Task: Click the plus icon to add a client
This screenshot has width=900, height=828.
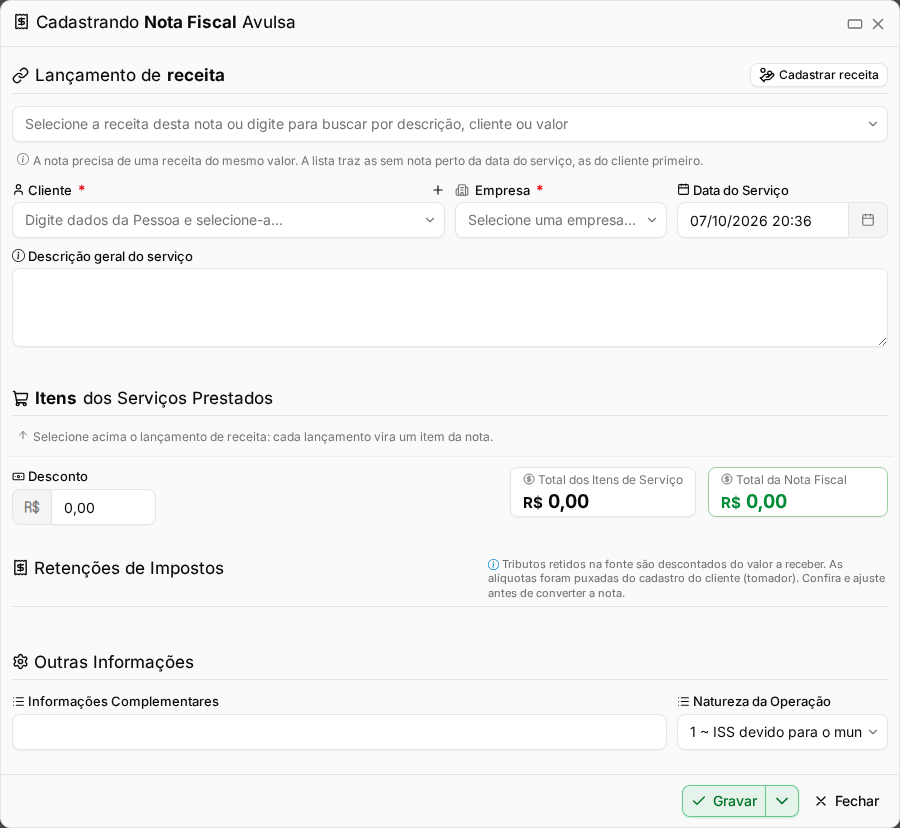Action: click(x=437, y=190)
